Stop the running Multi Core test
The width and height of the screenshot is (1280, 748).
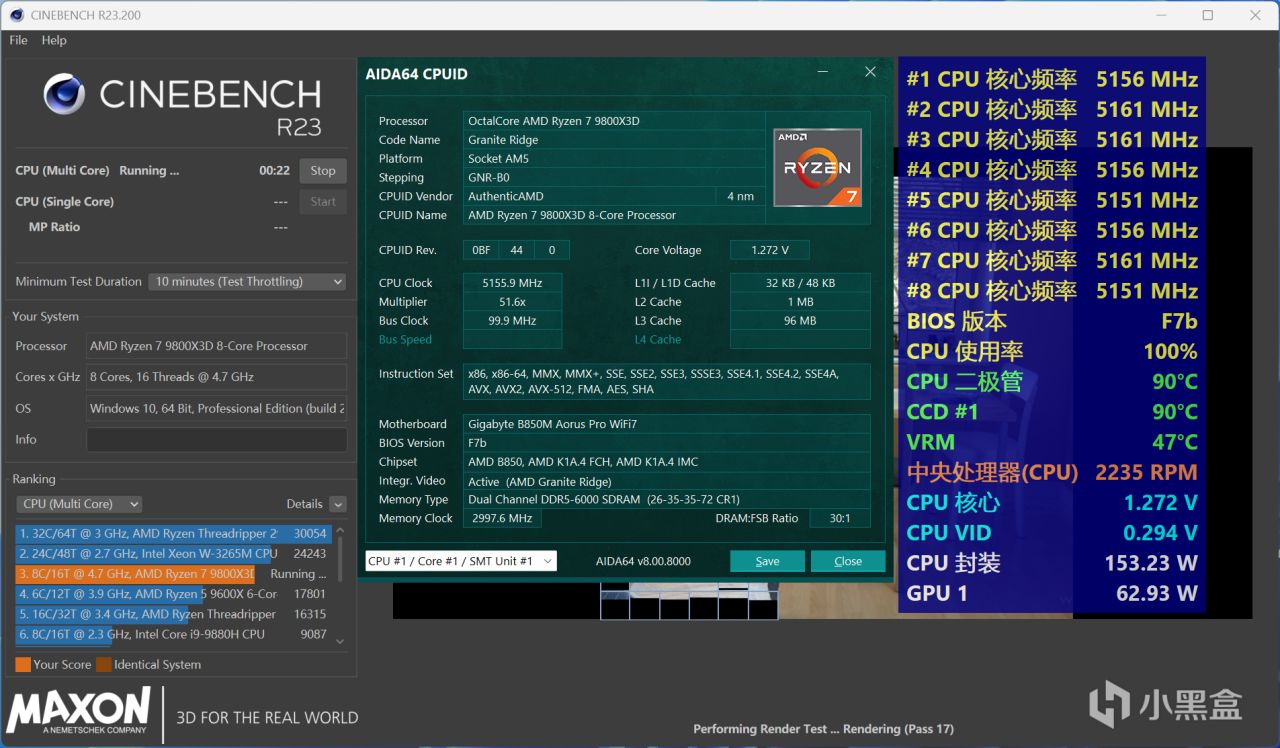click(322, 171)
